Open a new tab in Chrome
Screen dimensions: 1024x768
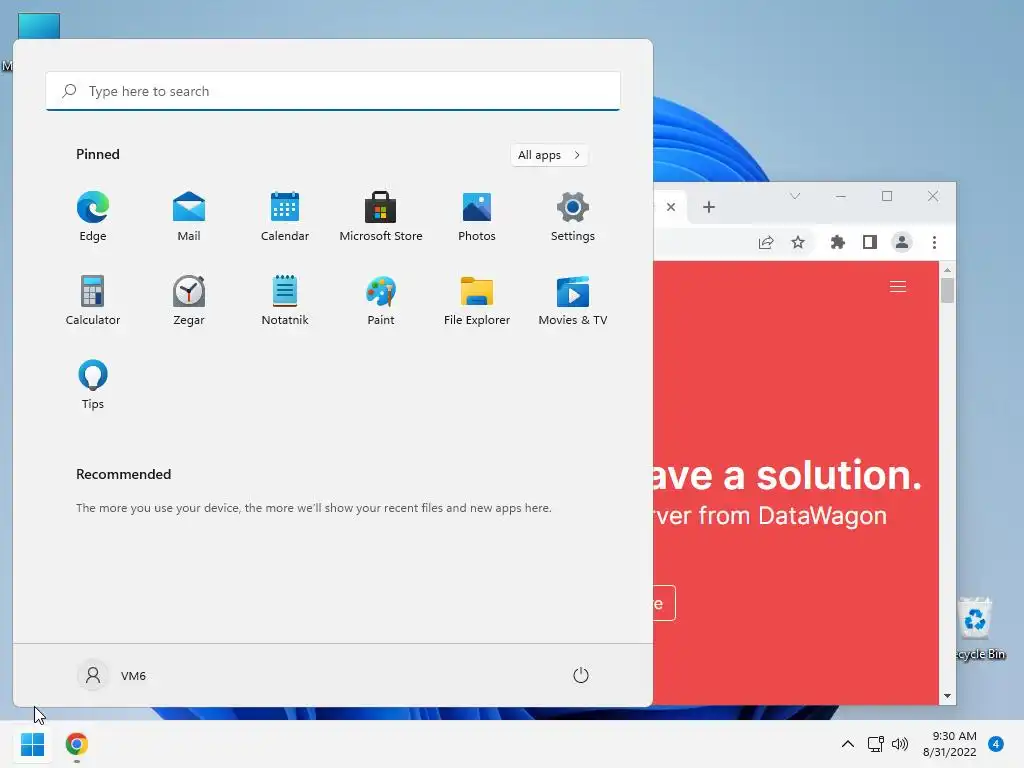coord(709,207)
